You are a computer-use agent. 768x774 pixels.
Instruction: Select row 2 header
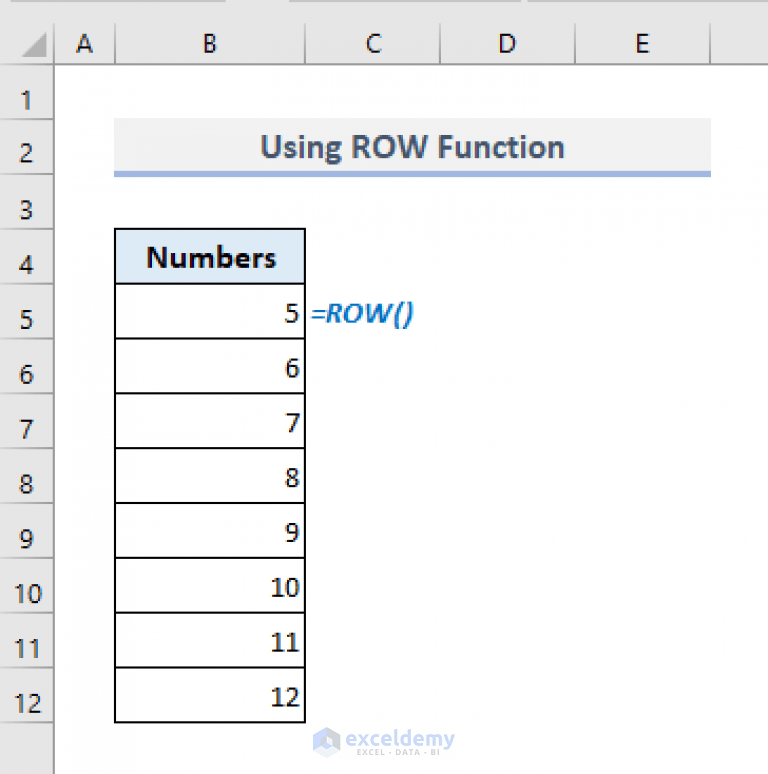(x=27, y=147)
